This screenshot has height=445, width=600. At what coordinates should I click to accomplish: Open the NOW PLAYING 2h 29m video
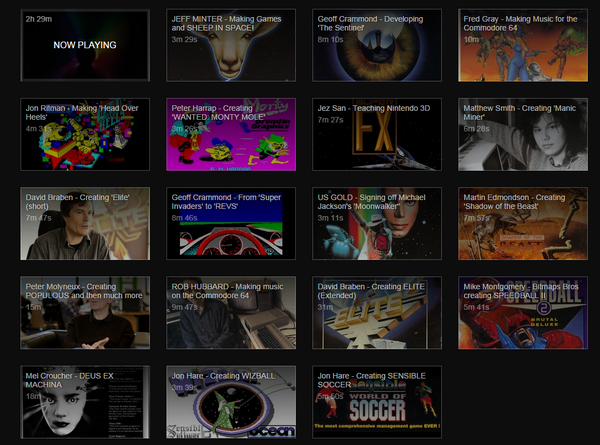point(85,45)
